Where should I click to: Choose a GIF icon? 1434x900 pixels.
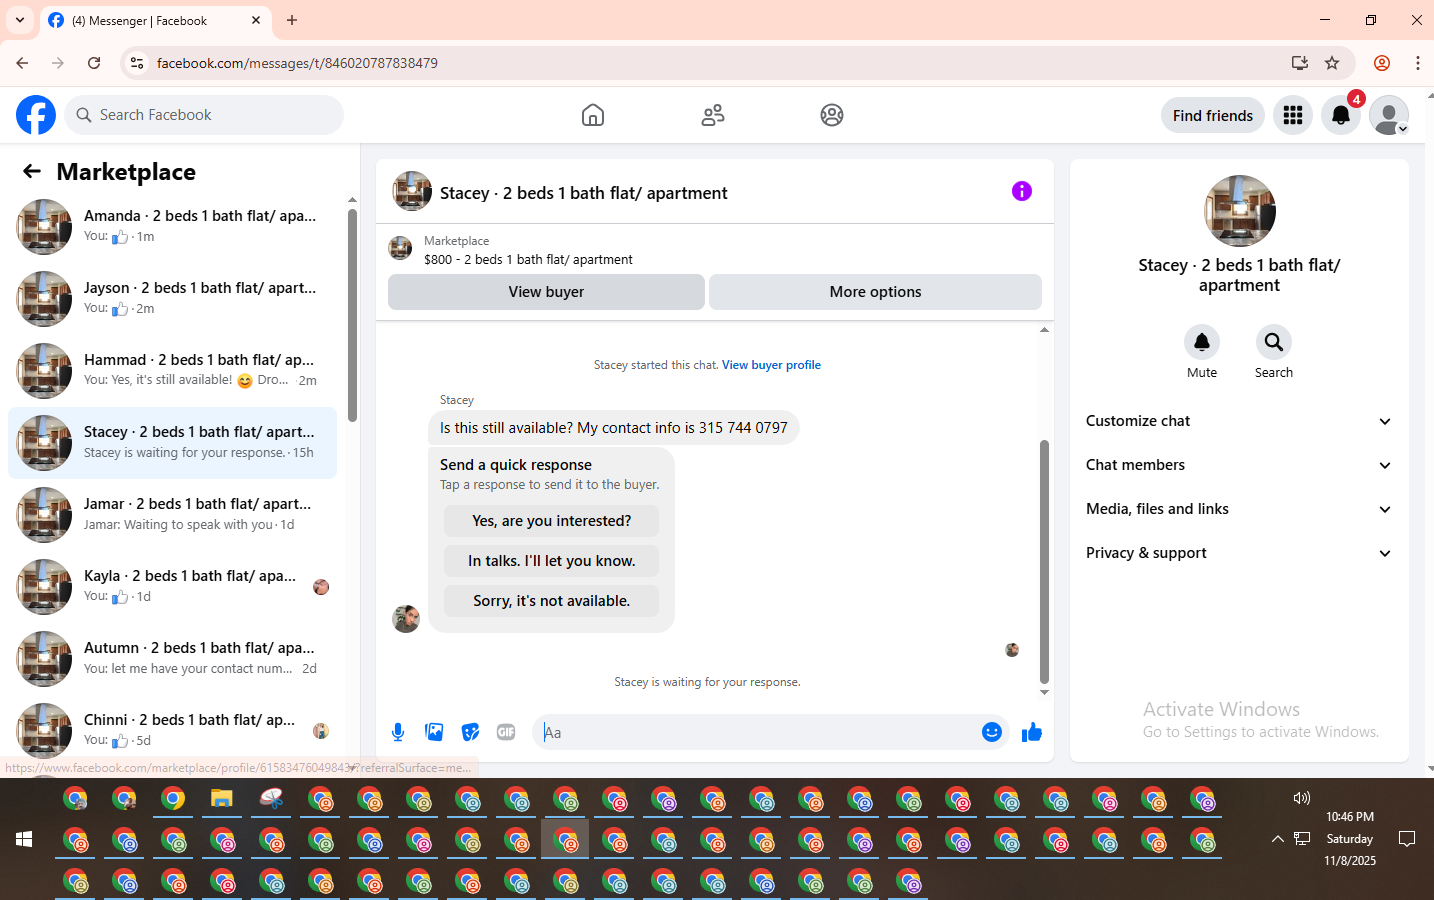(506, 732)
